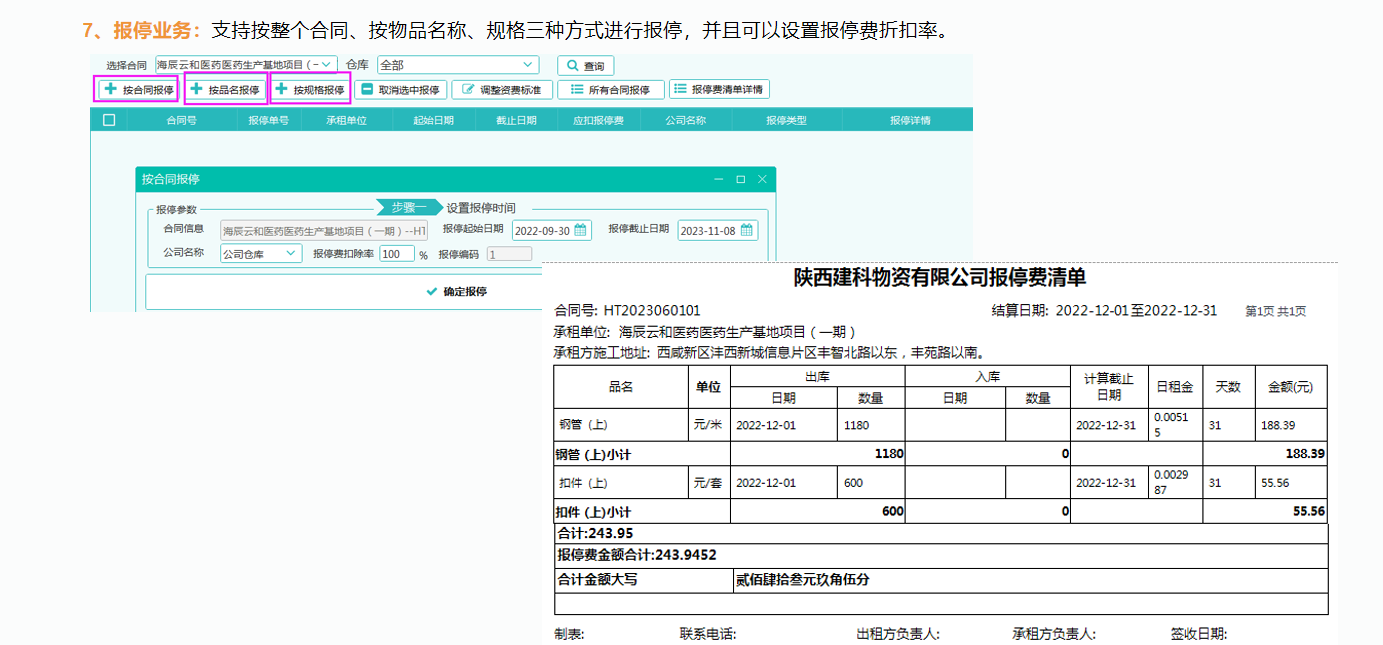Open the 选择合同 contract dropdown
This screenshot has width=1383, height=645.
click(x=246, y=65)
